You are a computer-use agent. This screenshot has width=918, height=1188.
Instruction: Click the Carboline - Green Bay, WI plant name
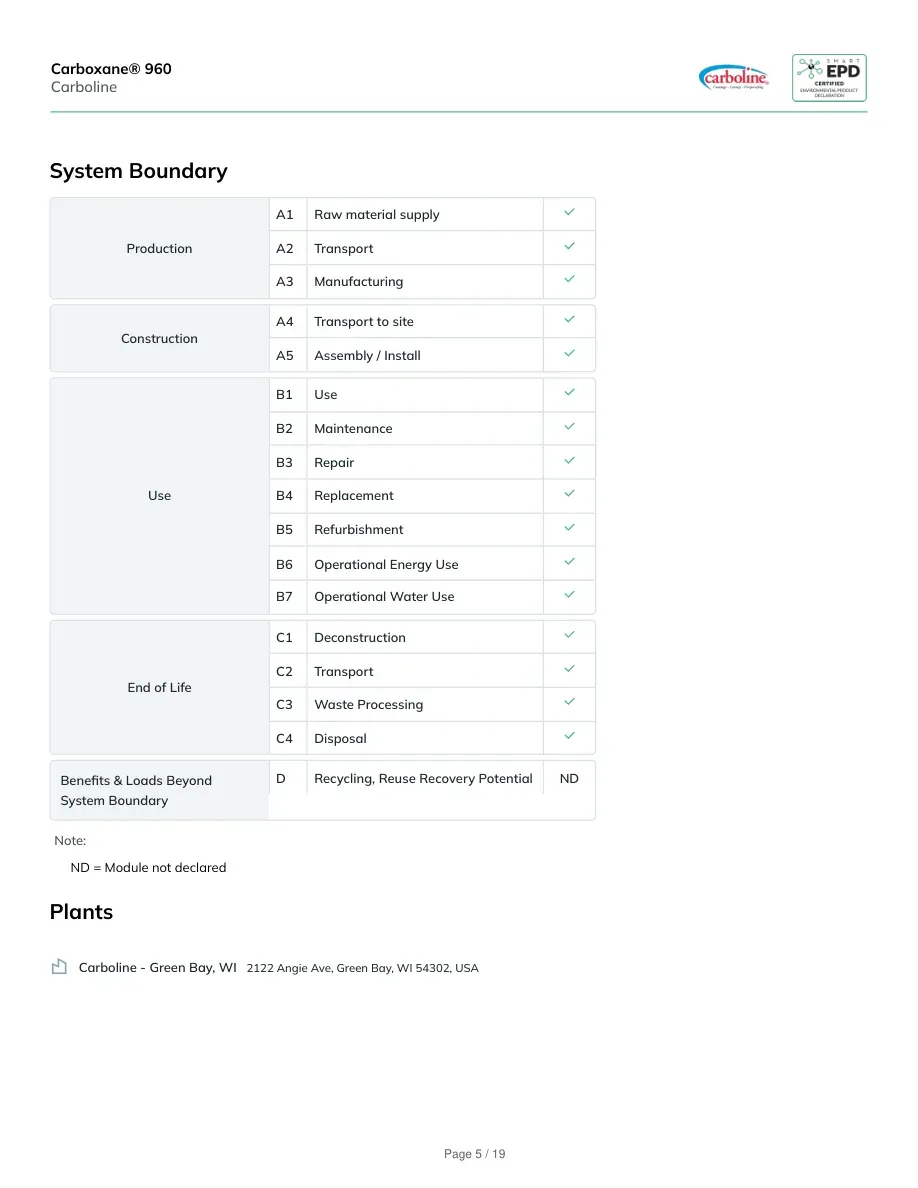[x=158, y=968]
